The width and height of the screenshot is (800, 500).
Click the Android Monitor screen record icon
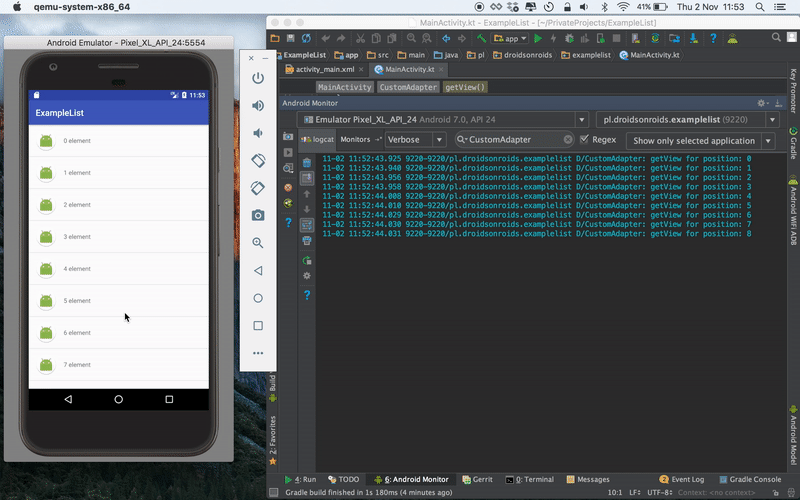(x=288, y=153)
